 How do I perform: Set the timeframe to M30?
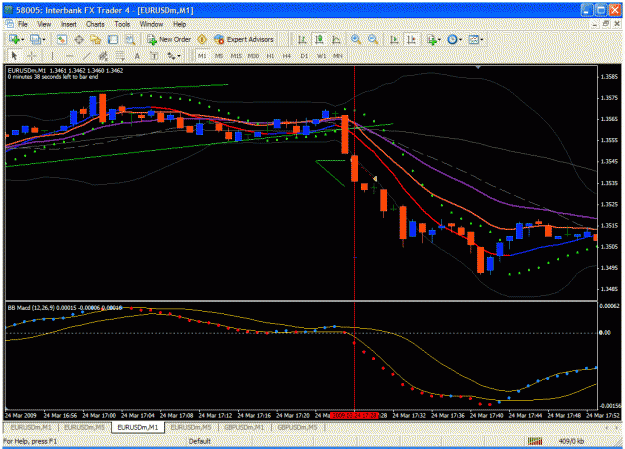pos(253,56)
